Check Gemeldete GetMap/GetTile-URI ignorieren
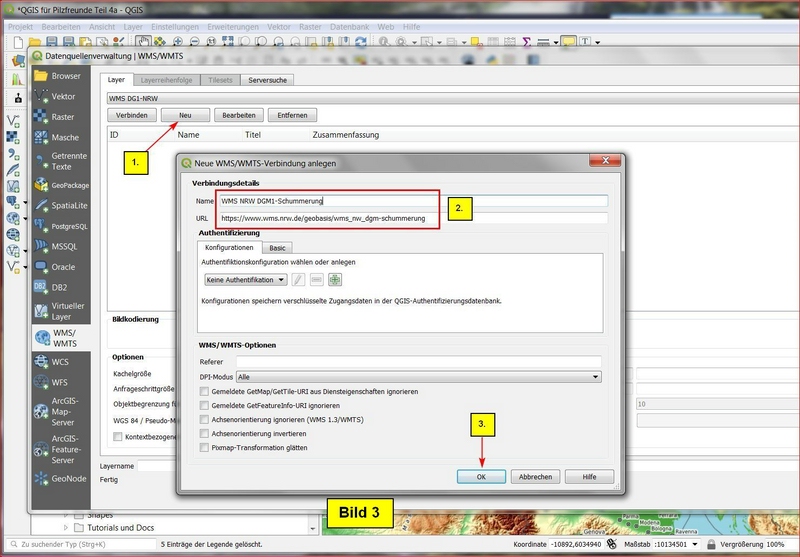The width and height of the screenshot is (800, 557). 204,391
